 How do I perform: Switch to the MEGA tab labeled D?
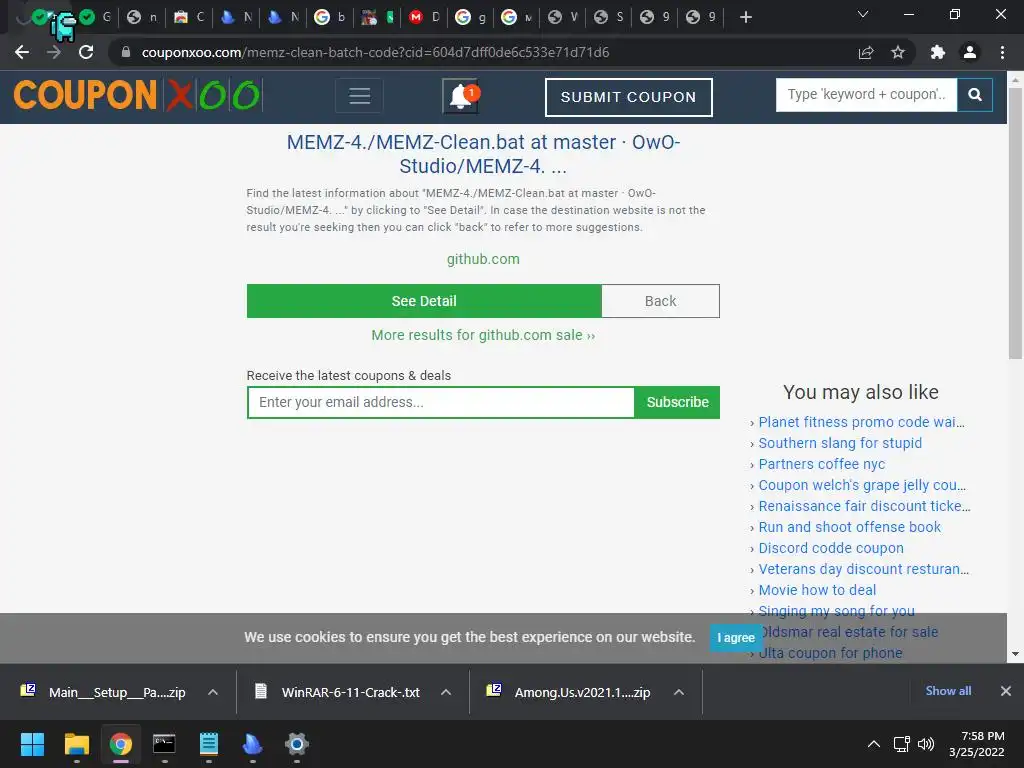coord(424,17)
